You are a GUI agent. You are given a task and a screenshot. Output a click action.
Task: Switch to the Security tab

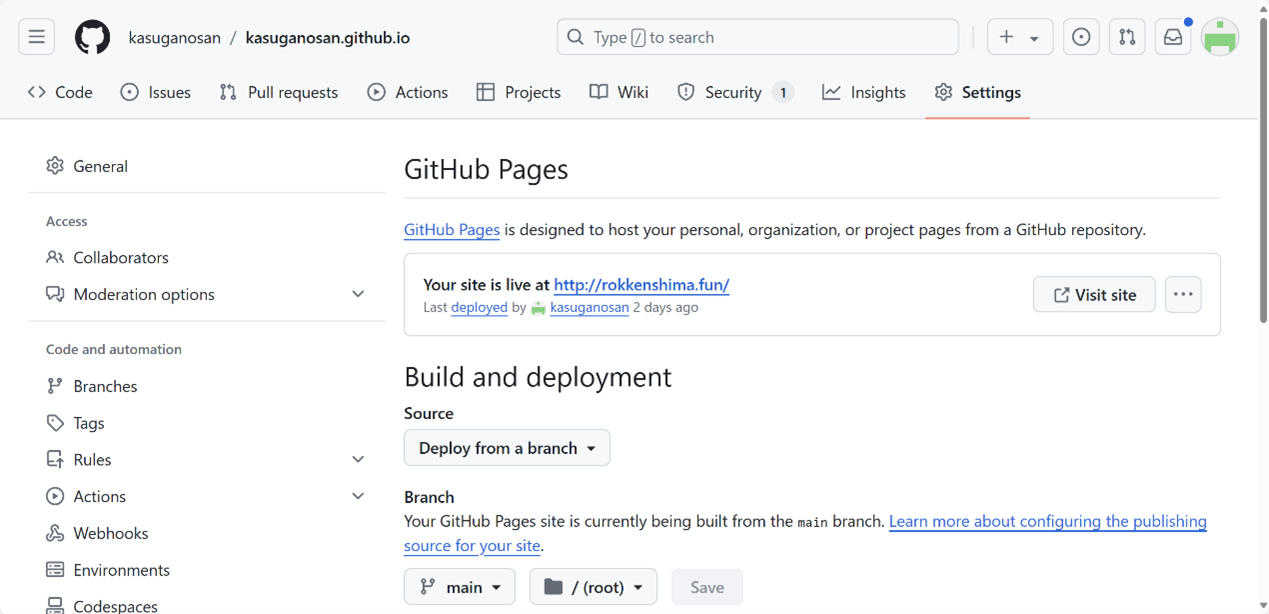[735, 92]
